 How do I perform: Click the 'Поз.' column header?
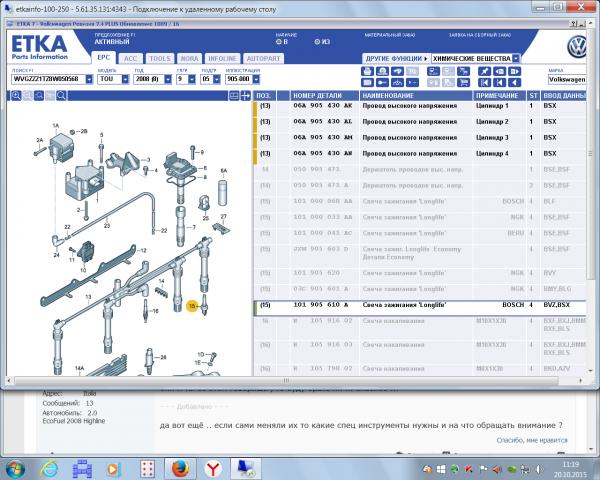[x=264, y=96]
